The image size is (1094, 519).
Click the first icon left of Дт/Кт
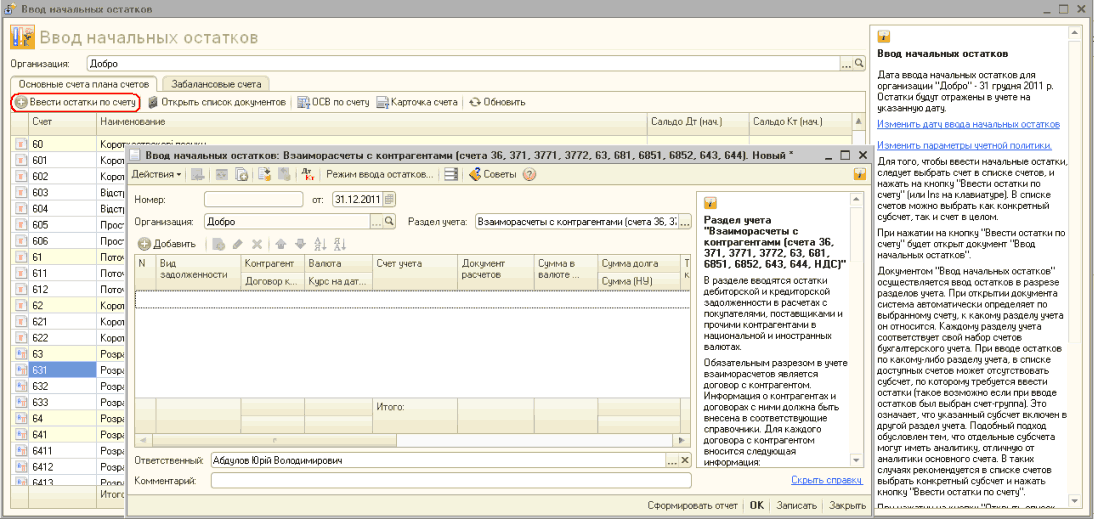[x=284, y=174]
